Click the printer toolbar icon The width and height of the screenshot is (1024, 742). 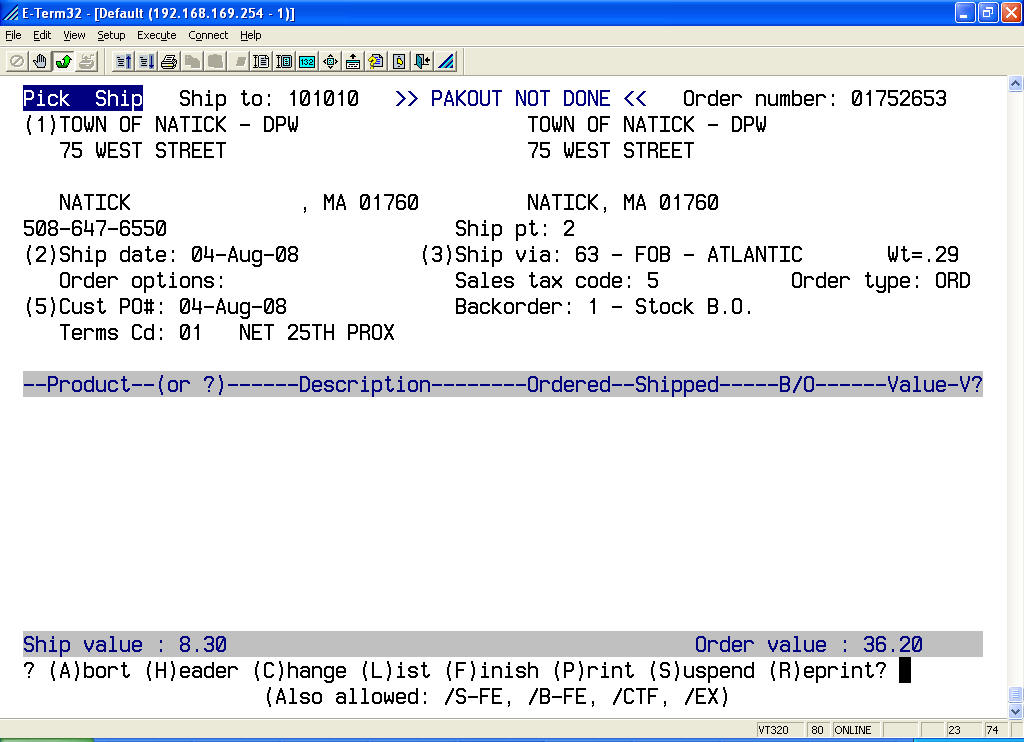[x=169, y=61]
